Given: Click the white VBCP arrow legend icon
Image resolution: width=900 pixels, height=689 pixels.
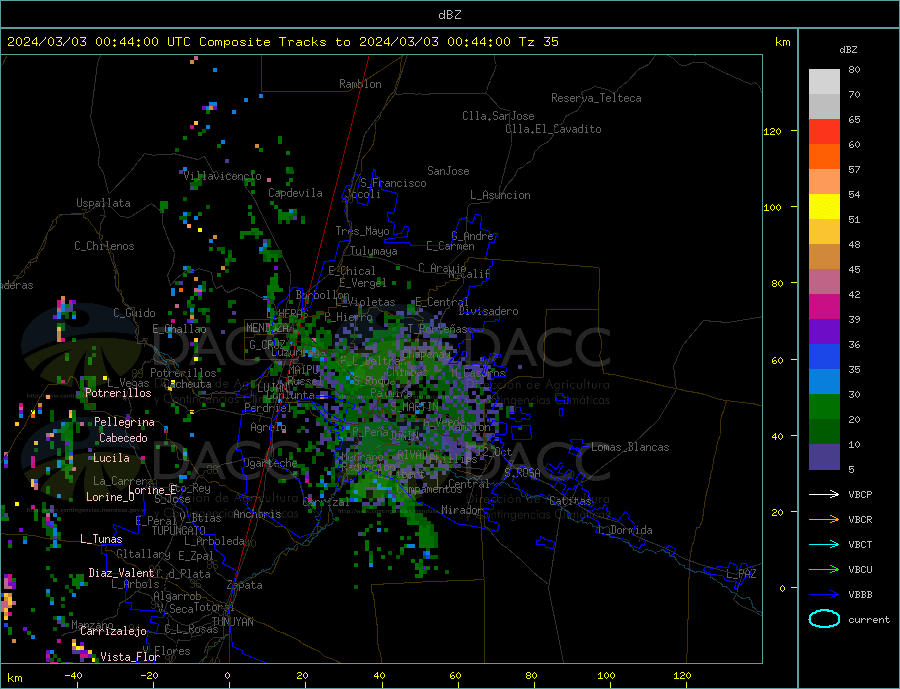Looking at the screenshot, I should [x=824, y=494].
